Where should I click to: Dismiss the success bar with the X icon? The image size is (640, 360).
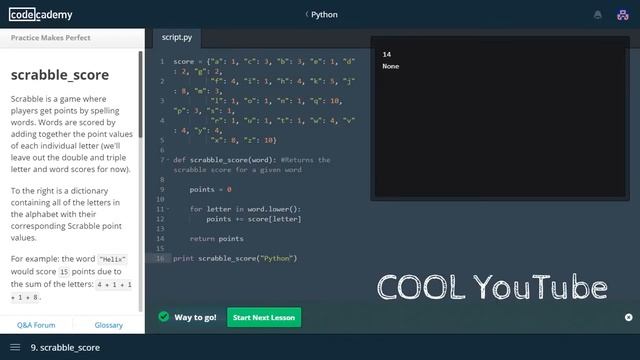pos(629,317)
